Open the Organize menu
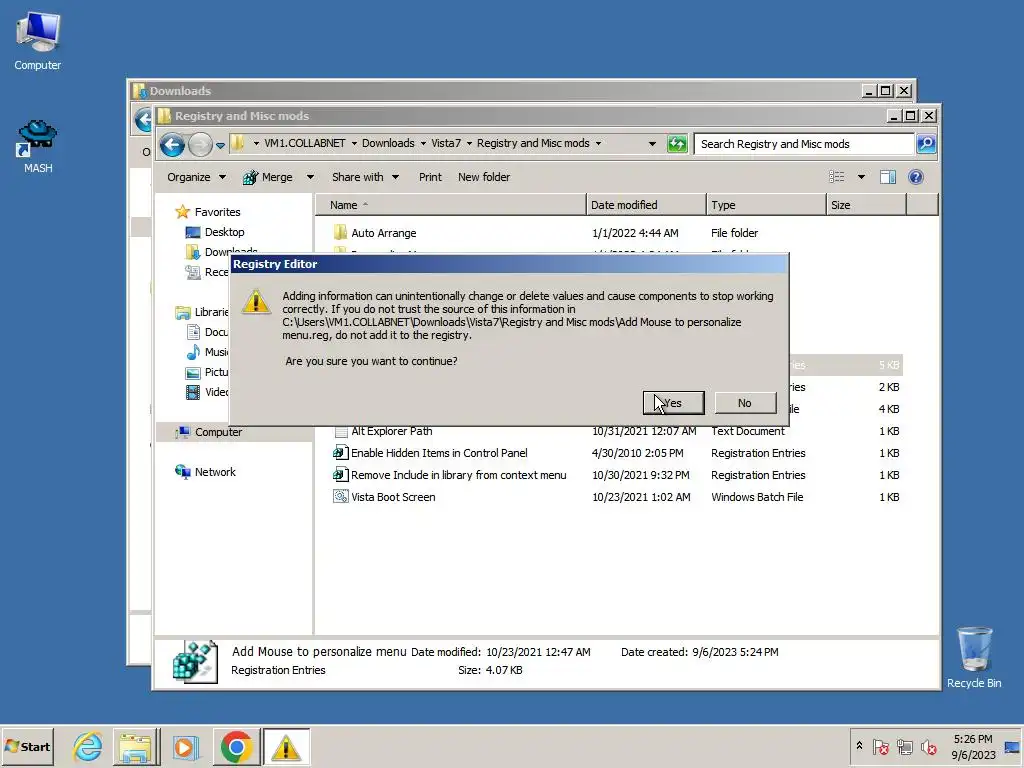Viewport: 1024px width, 768px height. pos(196,177)
